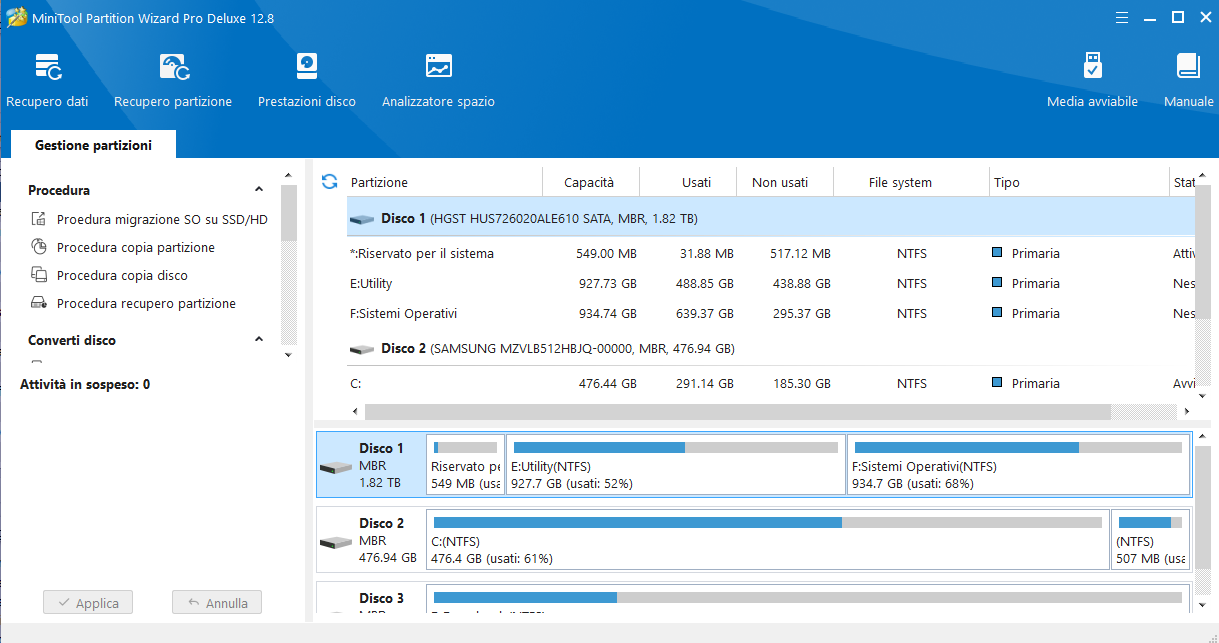Image resolution: width=1219 pixels, height=643 pixels.
Task: Click E:Utility(NTFS) block in disk map
Action: point(676,464)
